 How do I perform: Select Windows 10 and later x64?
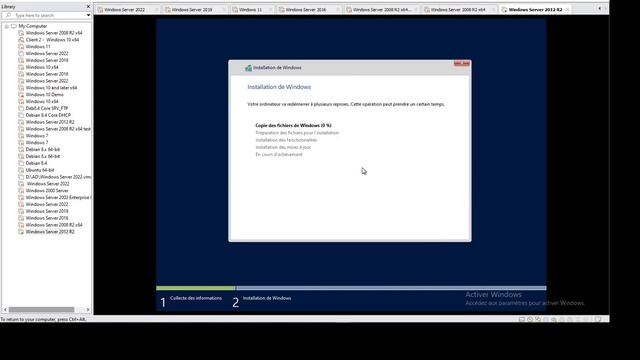tap(51, 88)
